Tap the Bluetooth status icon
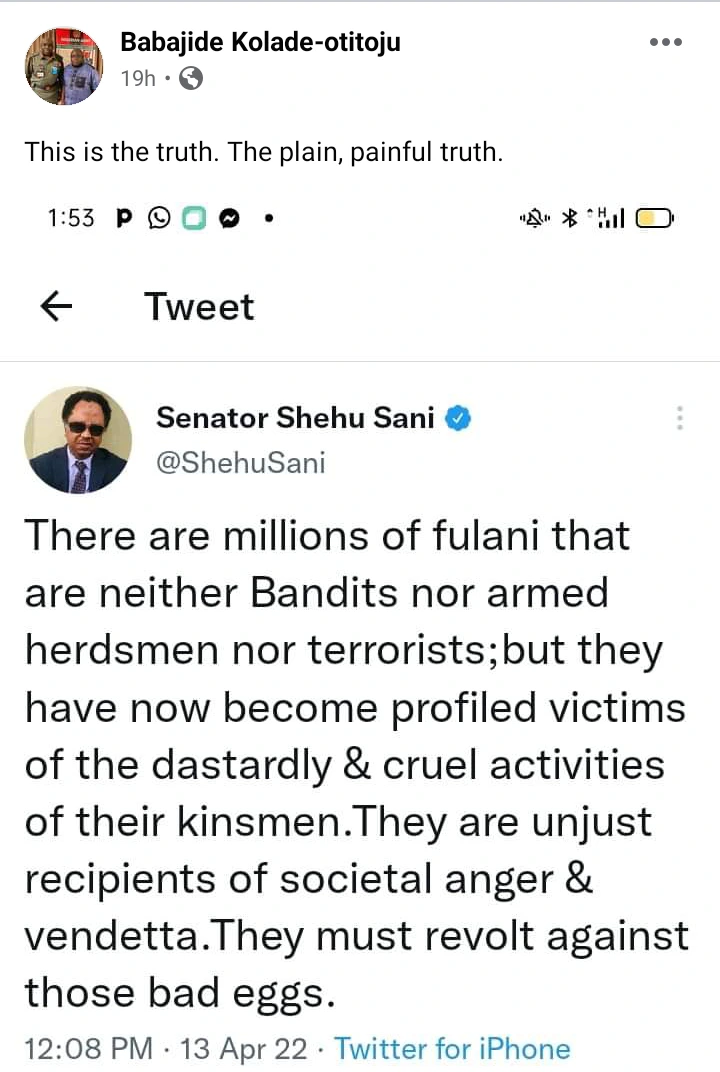Viewport: 720px width, 1072px height. [x=569, y=217]
